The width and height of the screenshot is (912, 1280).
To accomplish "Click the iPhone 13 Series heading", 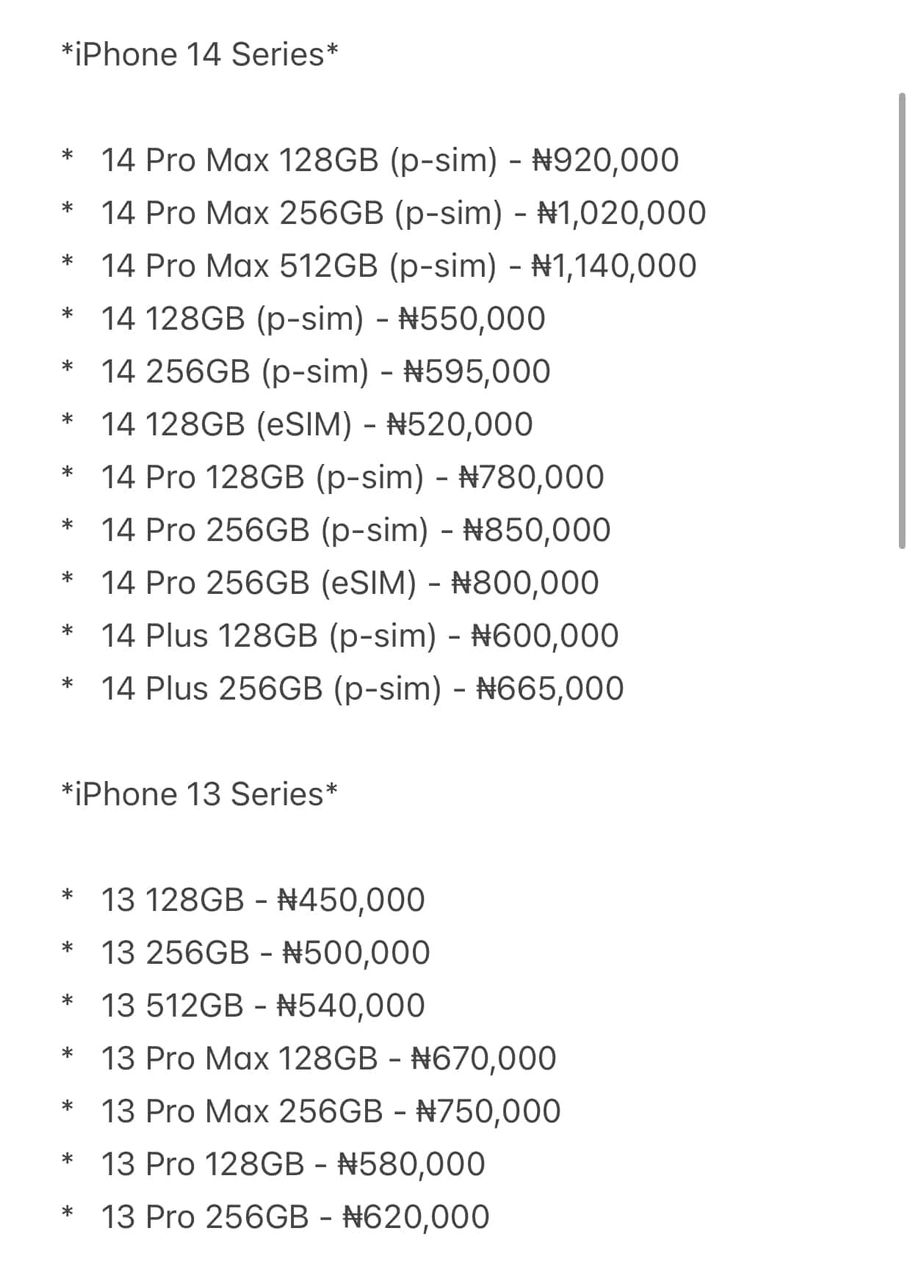I will 200,794.
